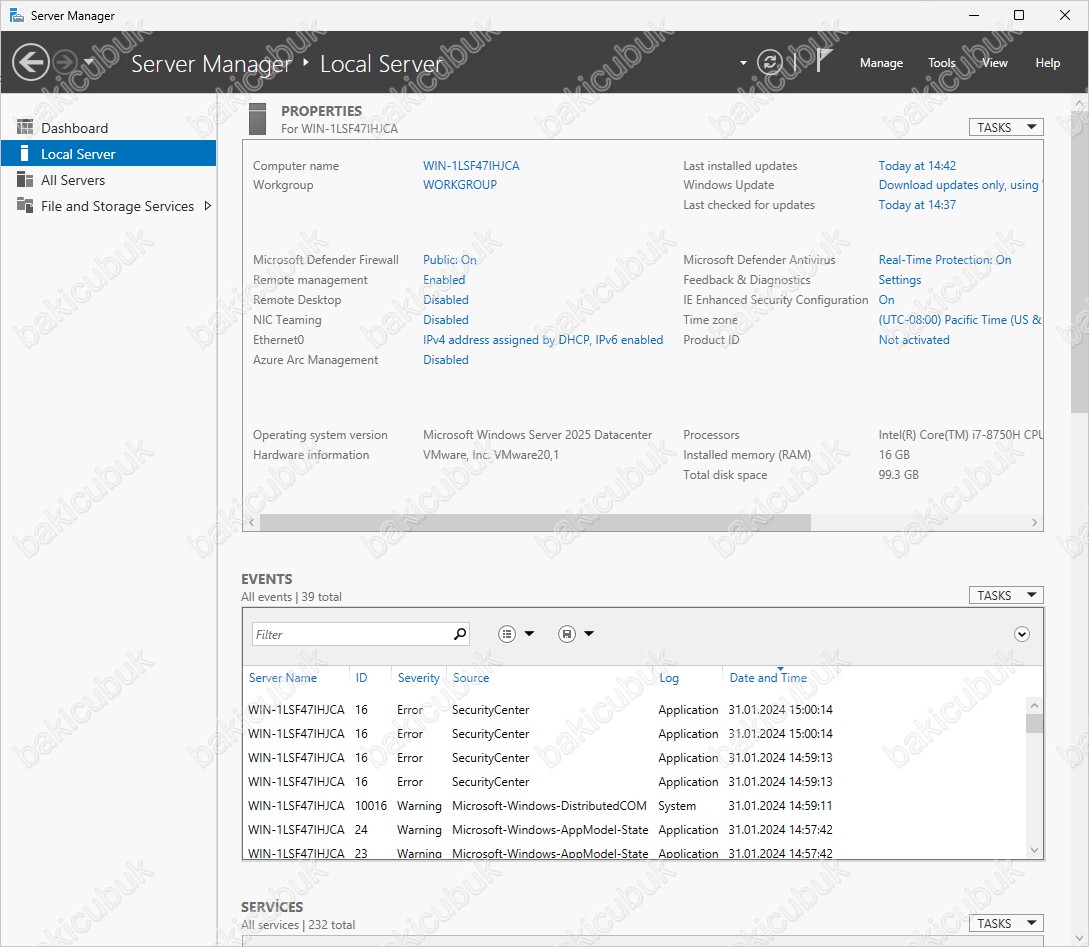
Task: Expand File and Storage Services arrow
Action: click(x=207, y=206)
